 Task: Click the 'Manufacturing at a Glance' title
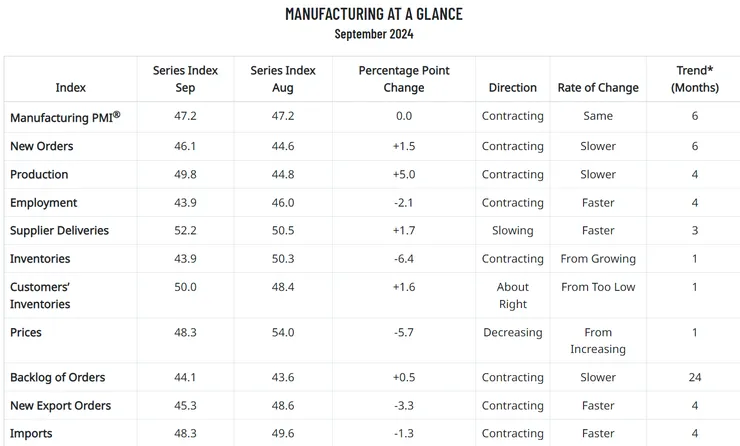[x=374, y=14]
